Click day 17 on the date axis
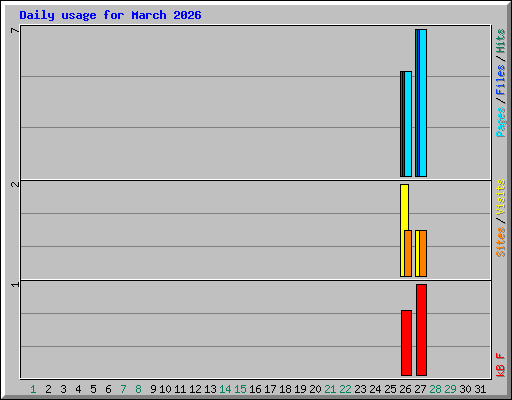 click(270, 389)
